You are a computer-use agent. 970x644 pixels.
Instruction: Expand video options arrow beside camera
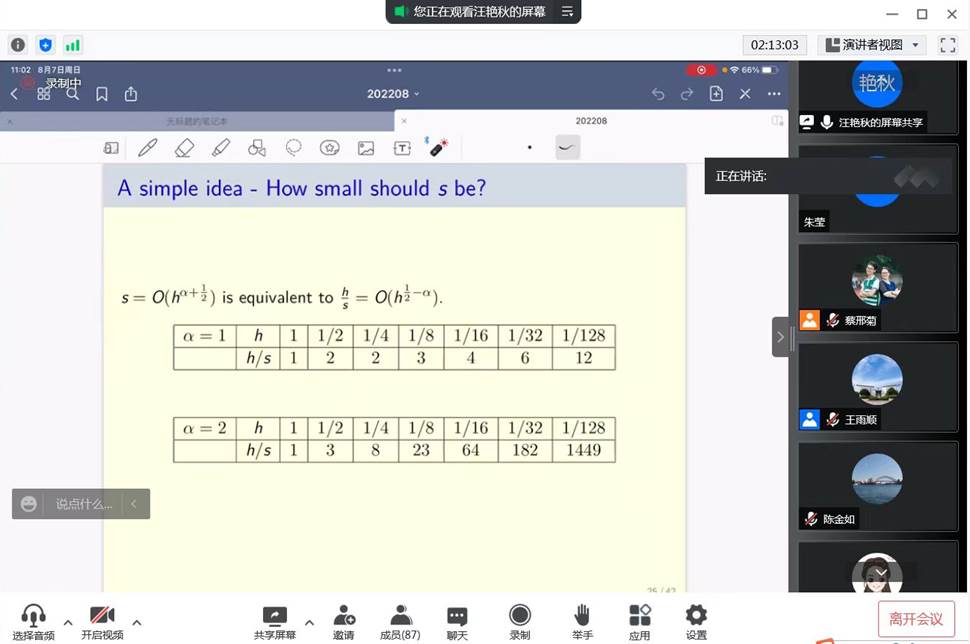[137, 622]
